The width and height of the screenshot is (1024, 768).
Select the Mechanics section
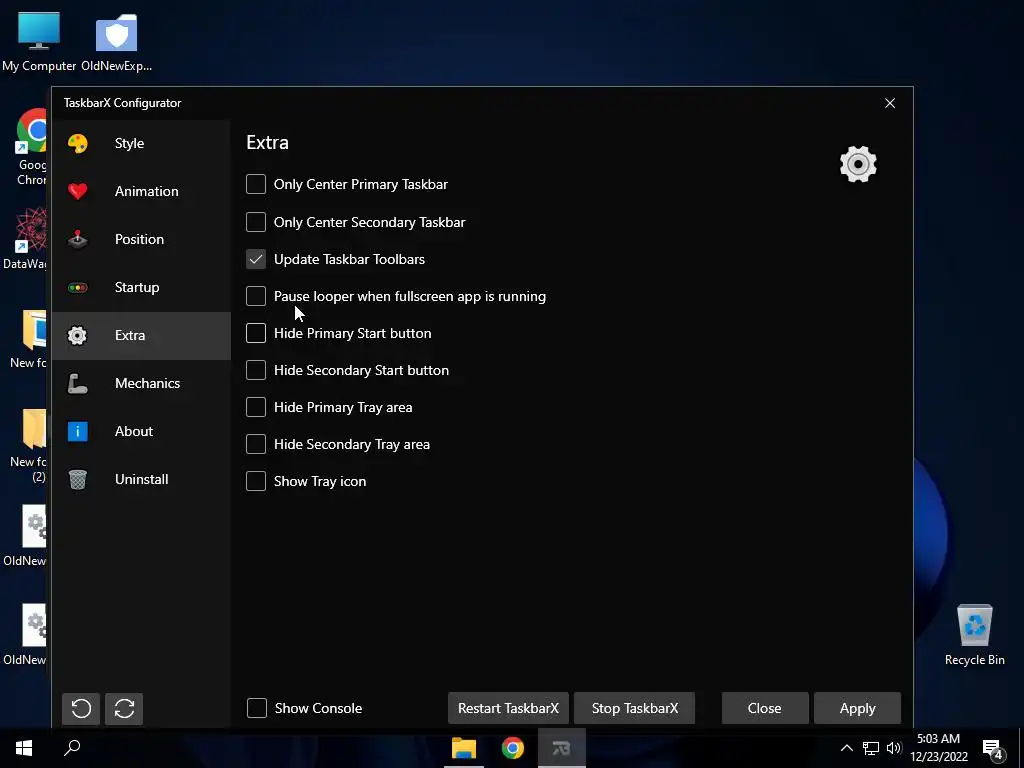141,383
